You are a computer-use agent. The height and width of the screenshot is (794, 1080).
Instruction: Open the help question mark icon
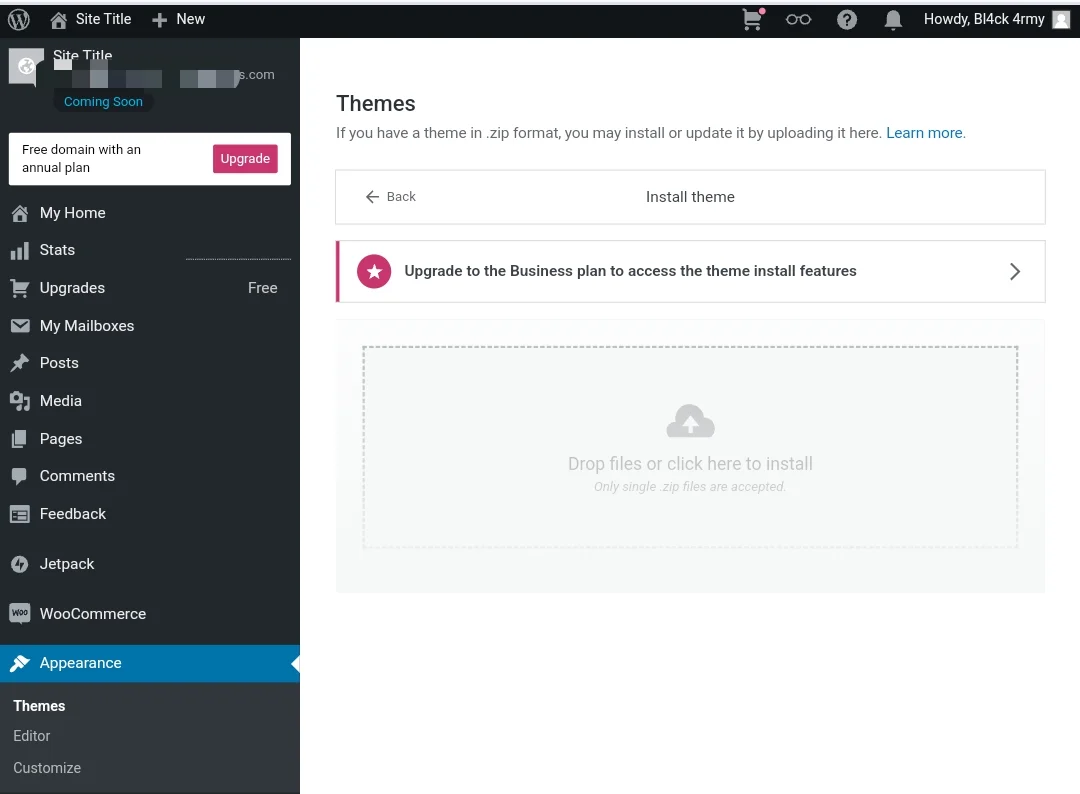847,19
